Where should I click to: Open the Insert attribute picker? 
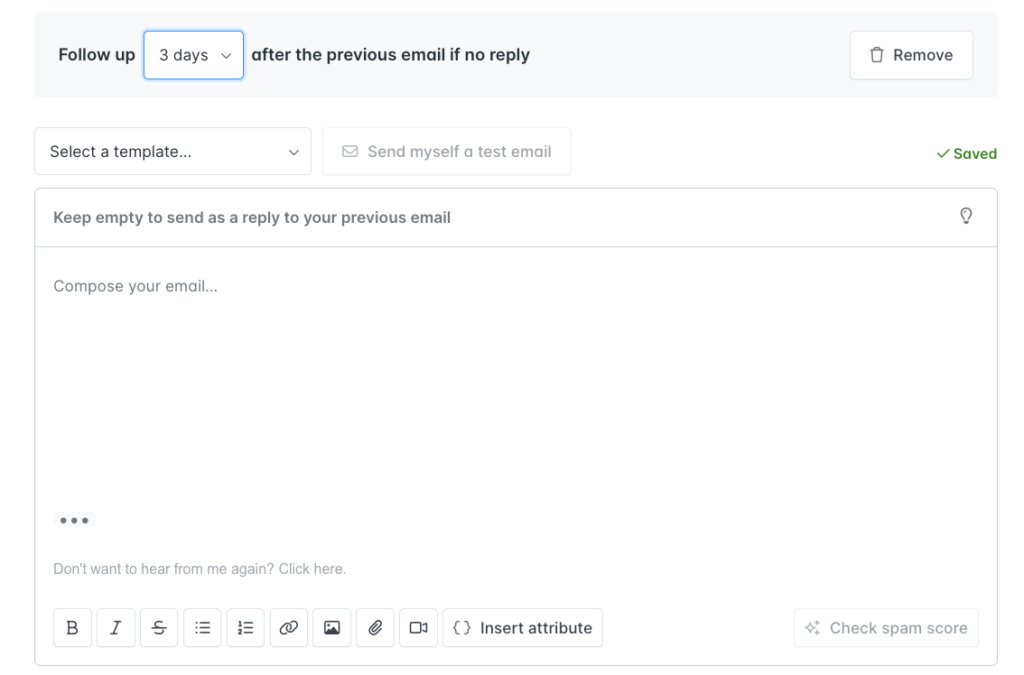(522, 627)
